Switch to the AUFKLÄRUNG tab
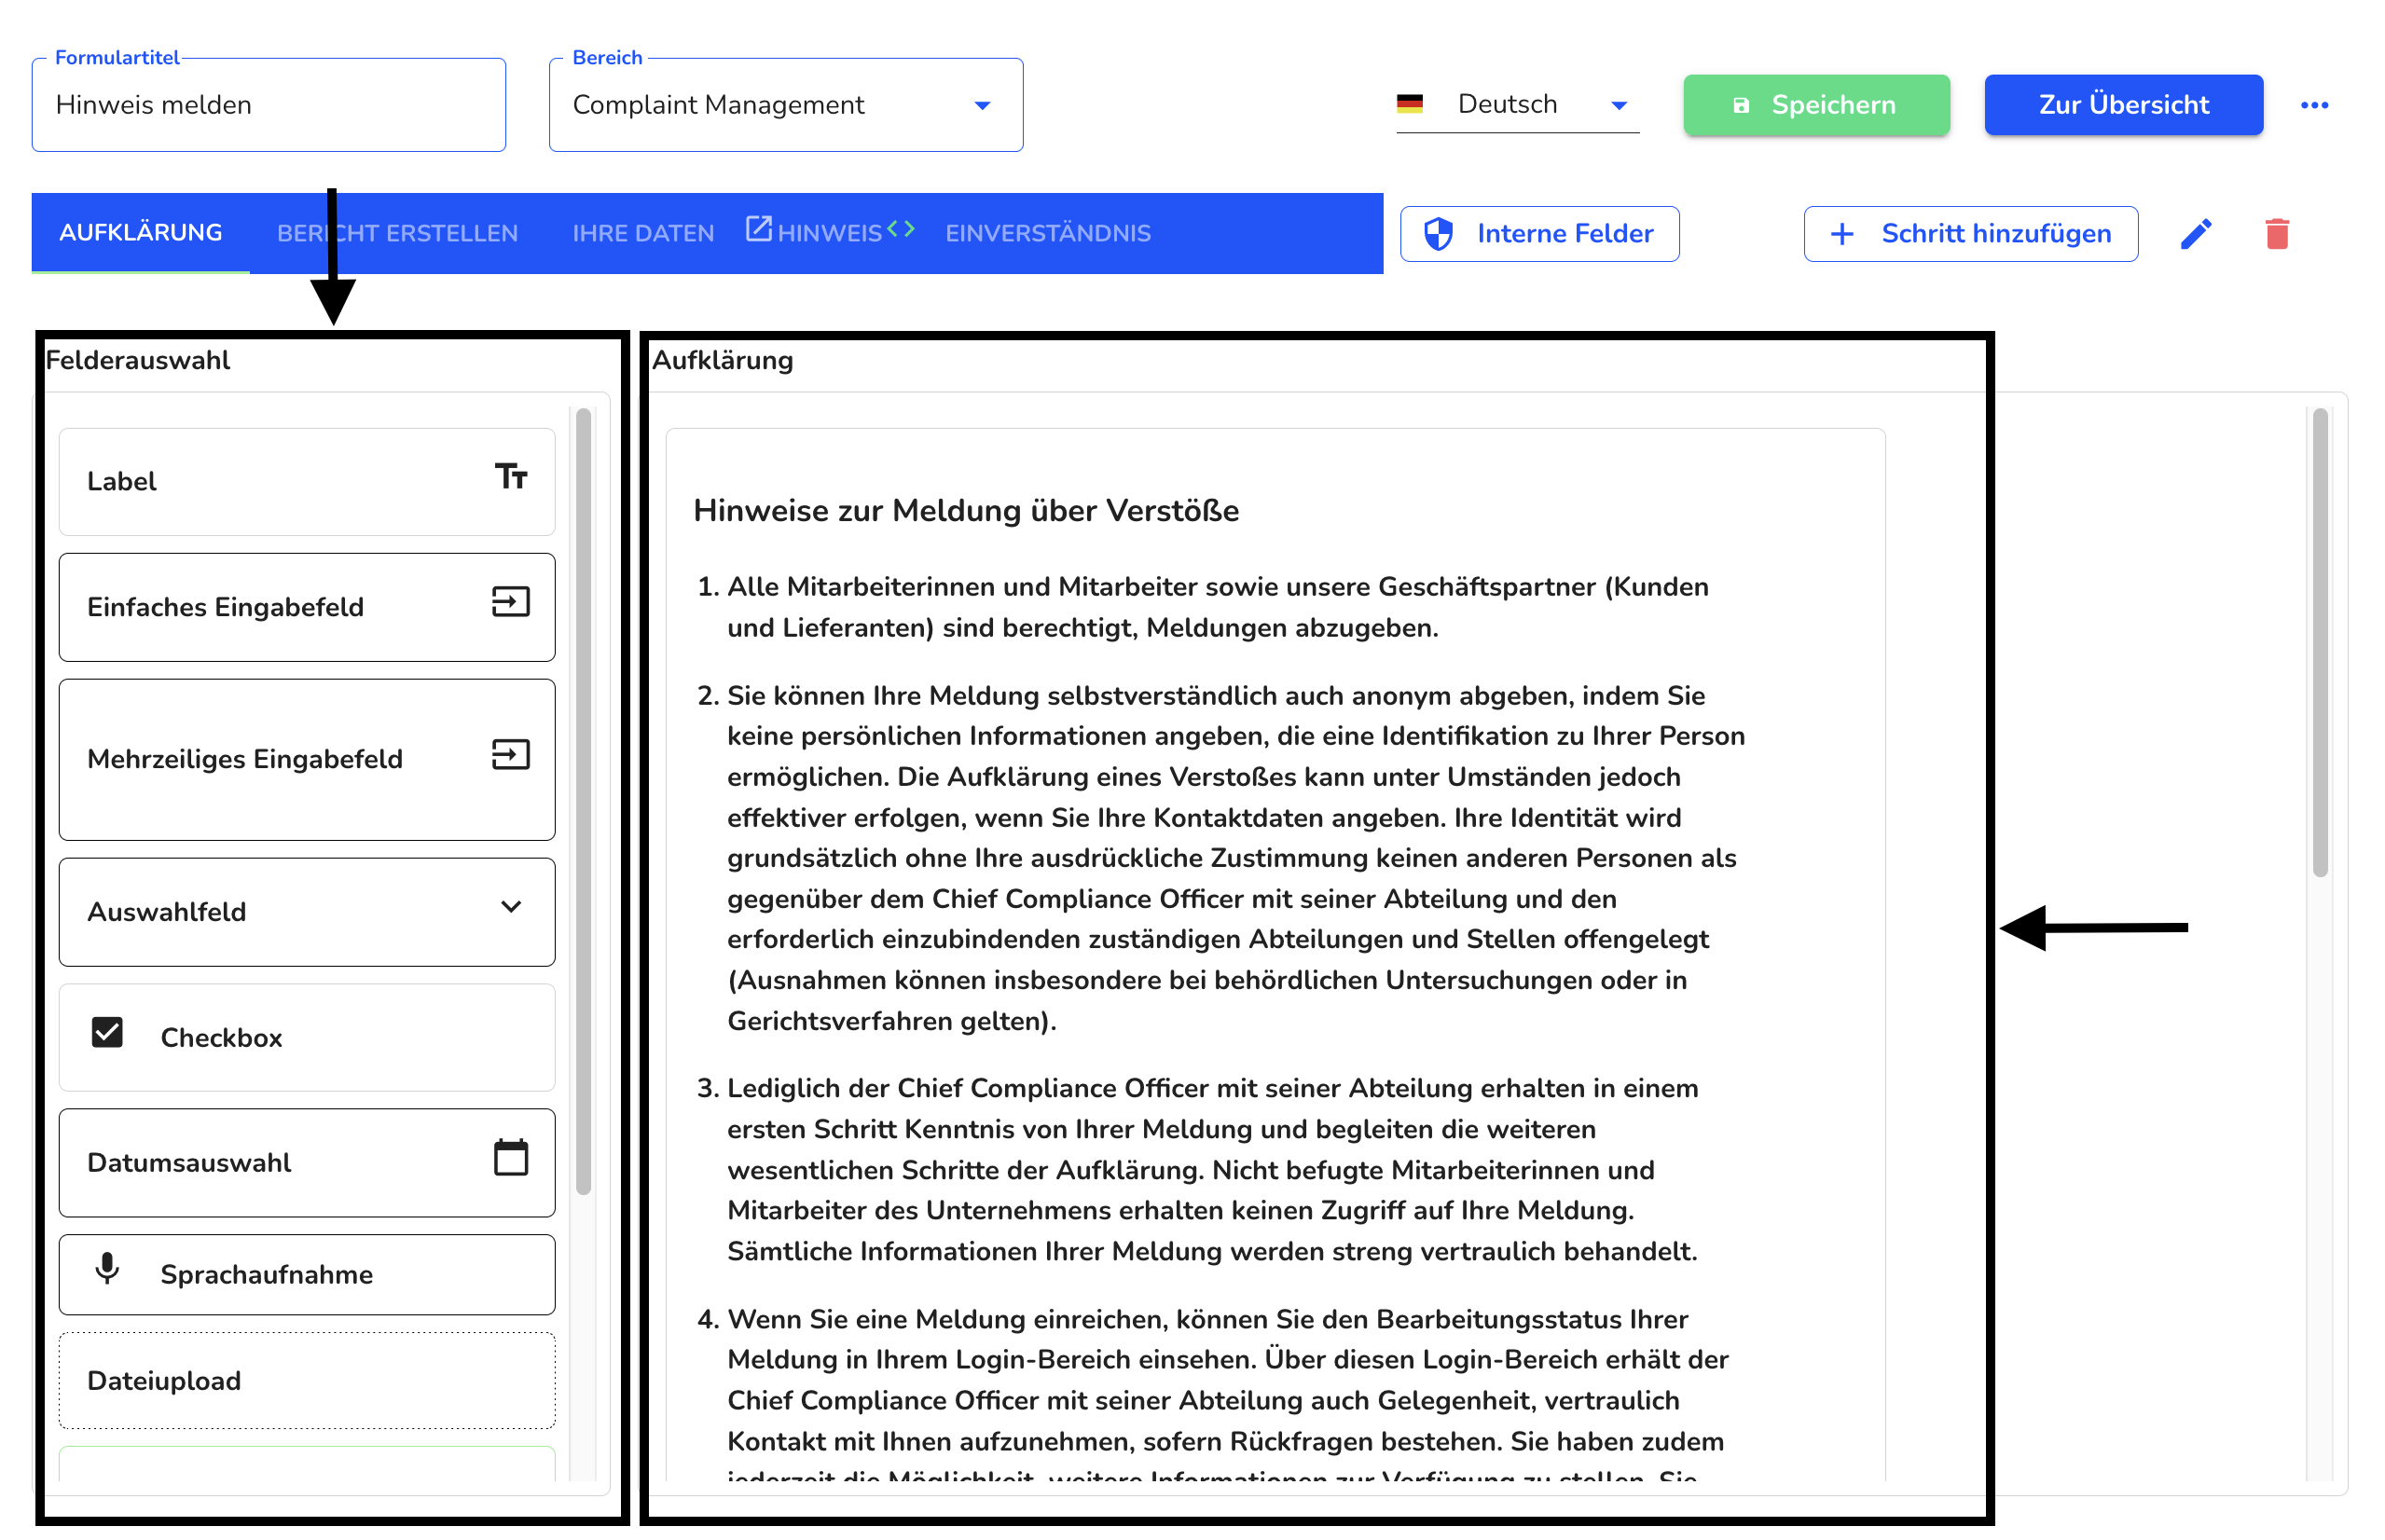The image size is (2385, 1540). pos(141,233)
